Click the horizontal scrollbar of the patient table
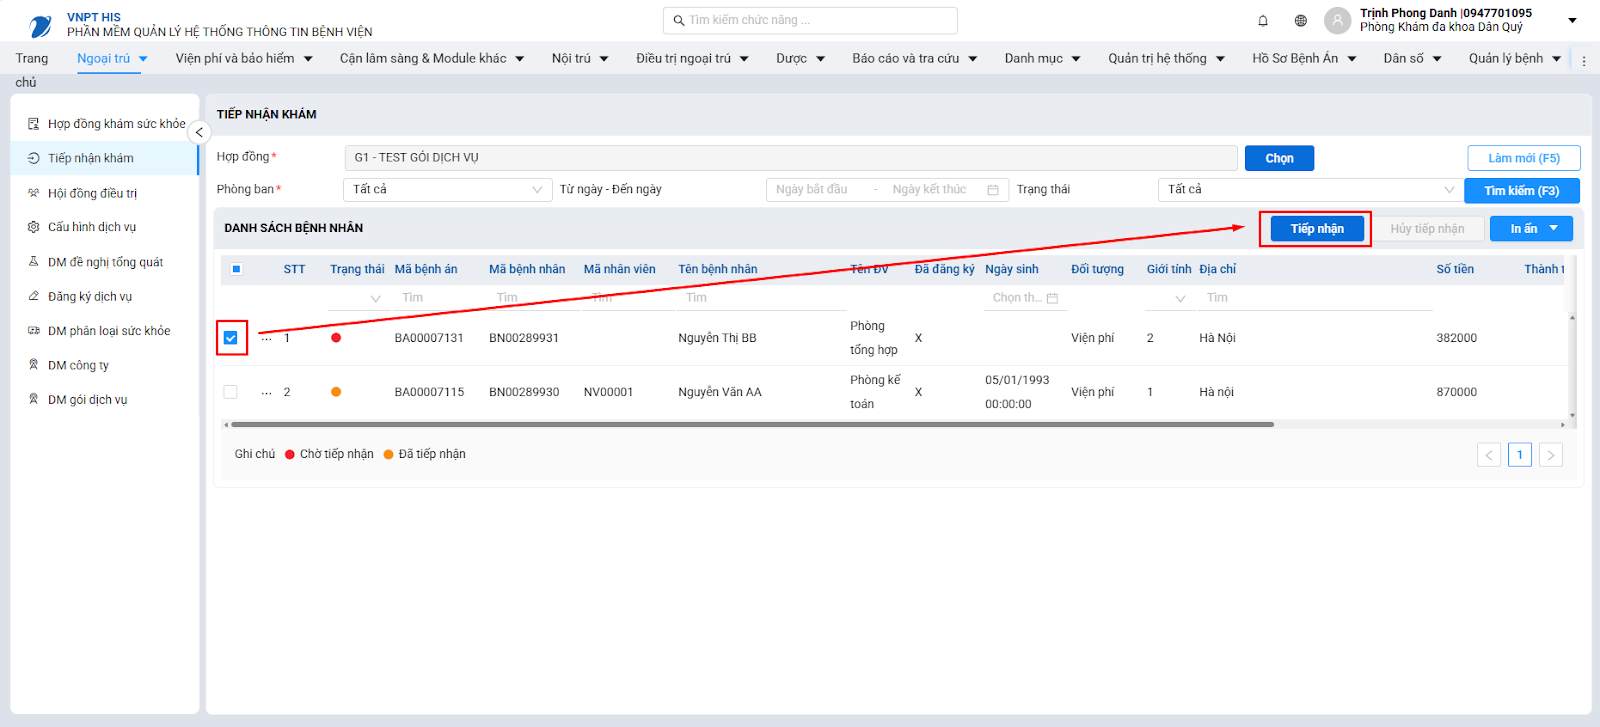This screenshot has height=727, width=1600. click(x=753, y=425)
